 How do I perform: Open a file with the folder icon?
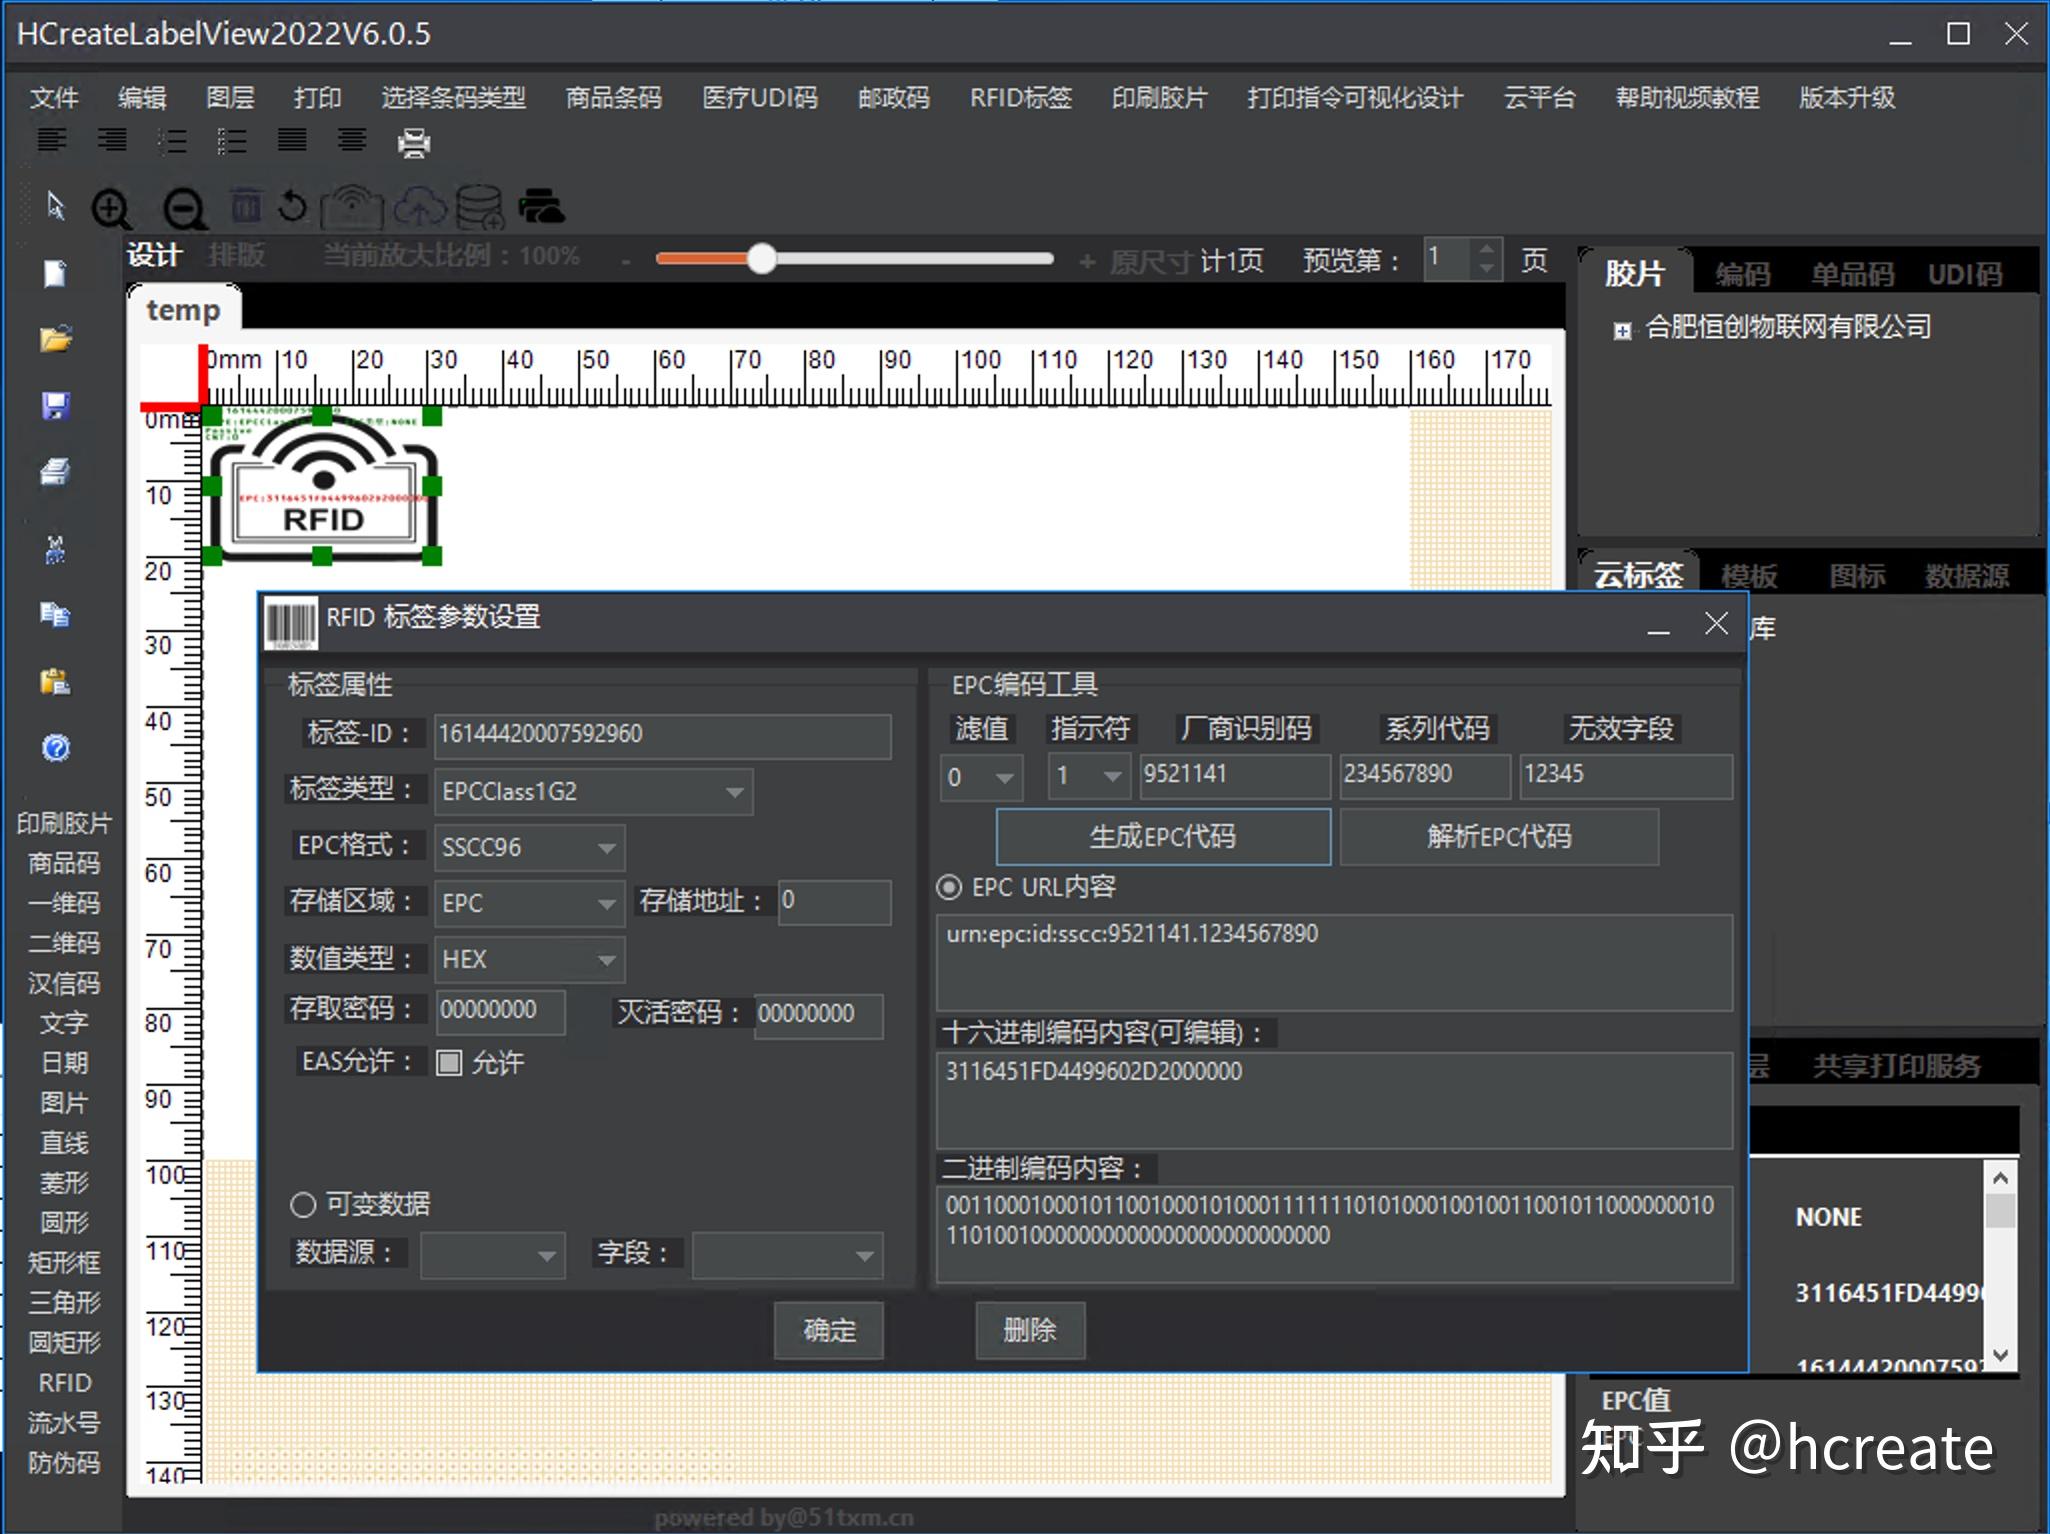(x=56, y=339)
